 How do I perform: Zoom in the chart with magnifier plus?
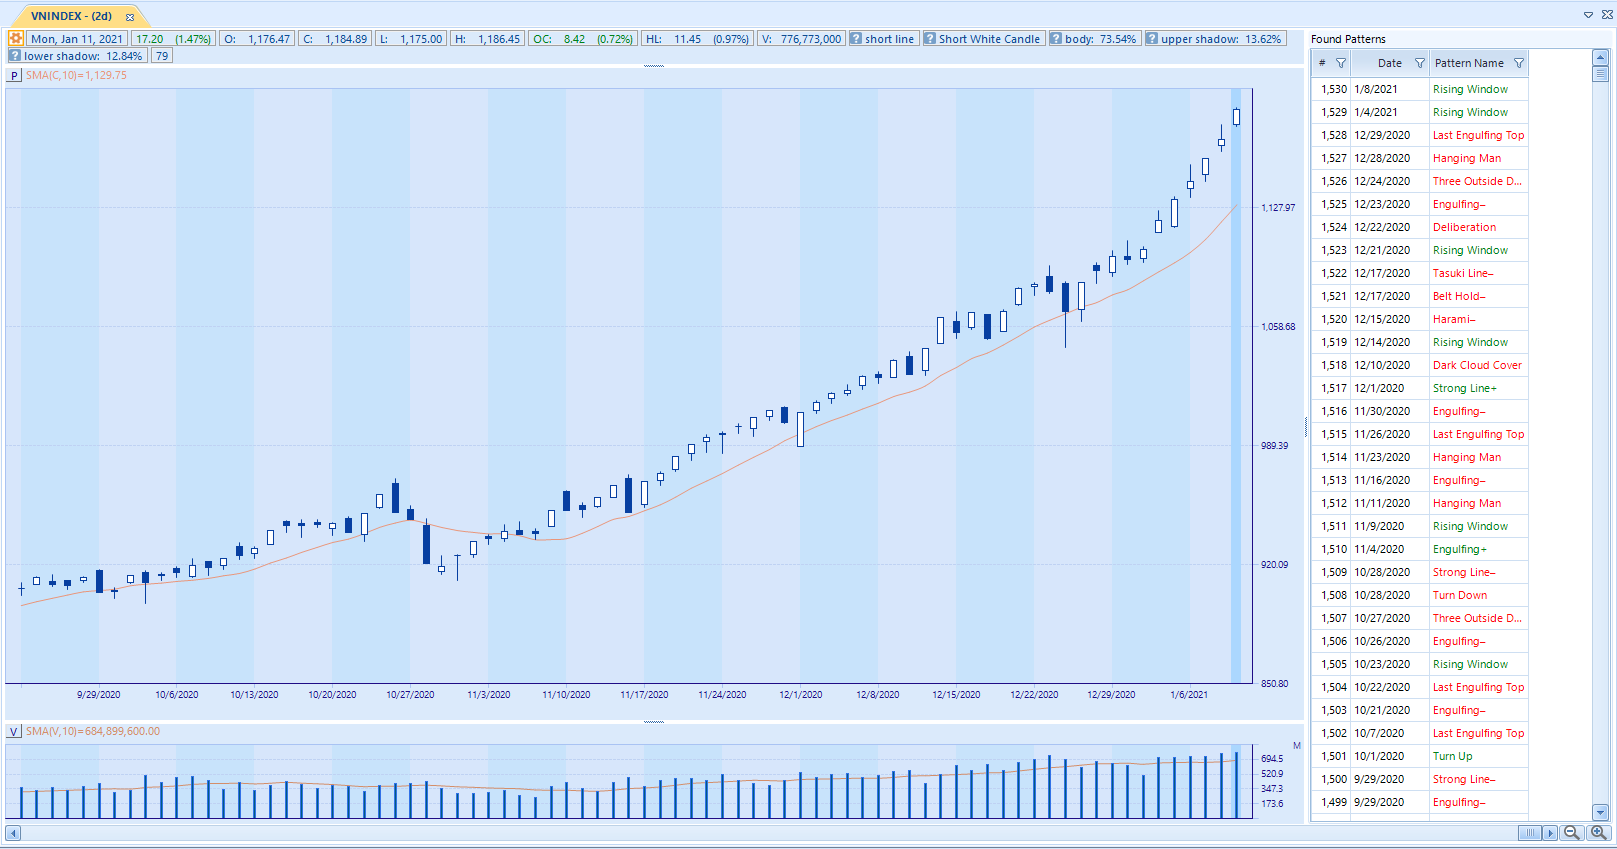[1598, 833]
